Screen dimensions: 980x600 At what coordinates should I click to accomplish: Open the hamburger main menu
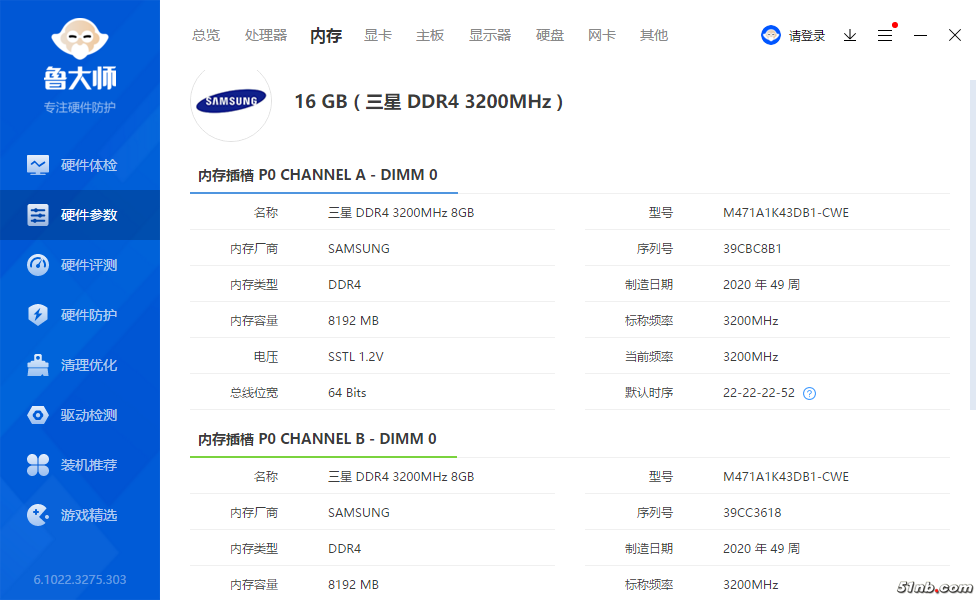[x=885, y=36]
